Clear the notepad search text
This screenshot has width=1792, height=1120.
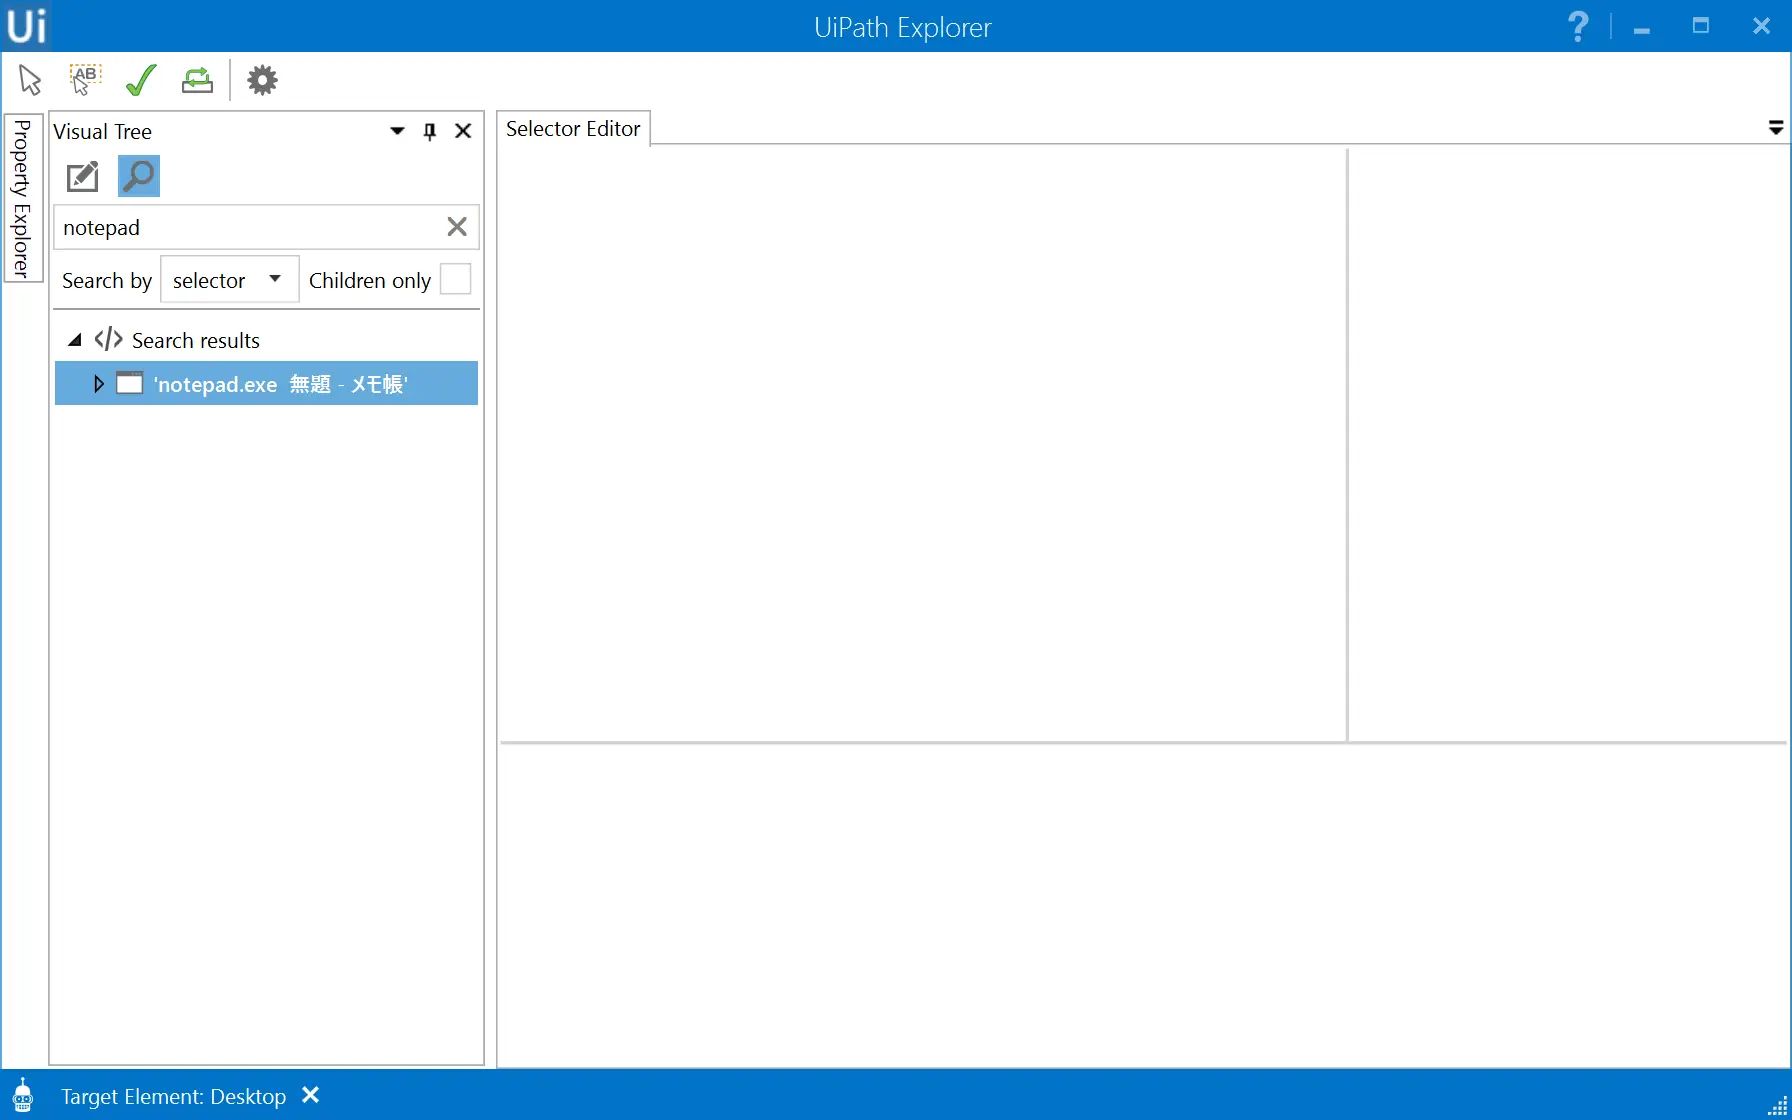pyautogui.click(x=457, y=227)
